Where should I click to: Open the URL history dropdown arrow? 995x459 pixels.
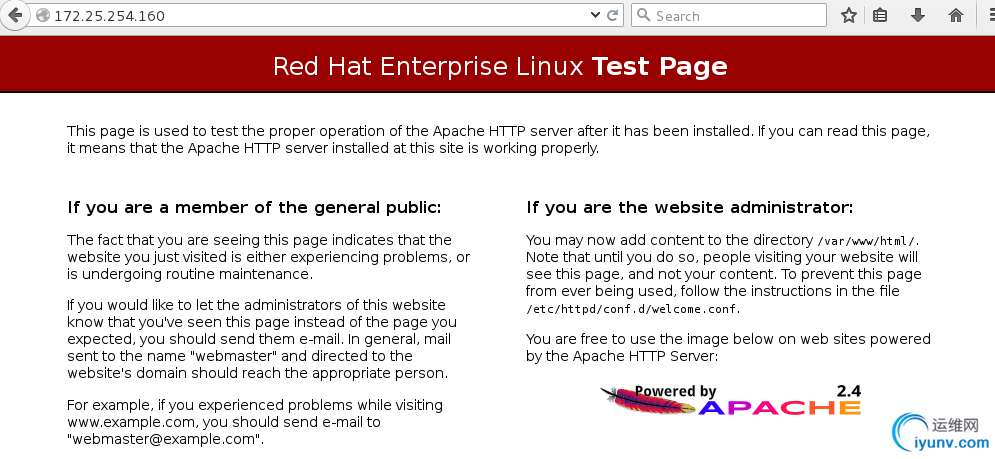(x=595, y=15)
